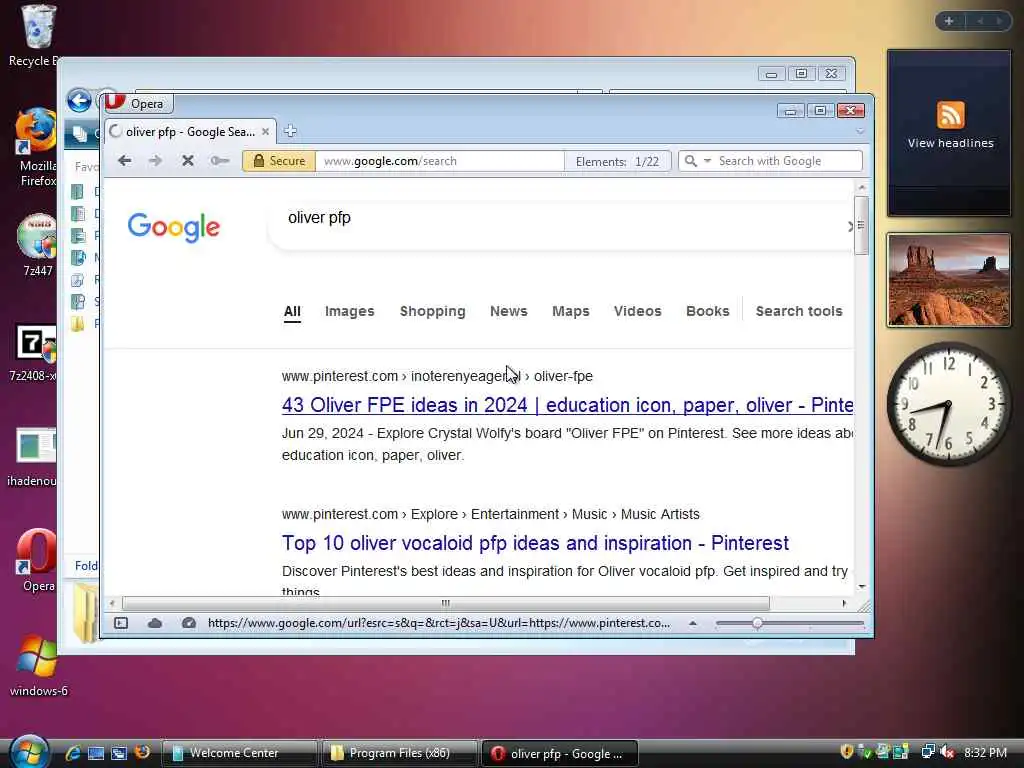1024x768 pixels.
Task: Switch to the Videos results tab
Action: pos(637,312)
